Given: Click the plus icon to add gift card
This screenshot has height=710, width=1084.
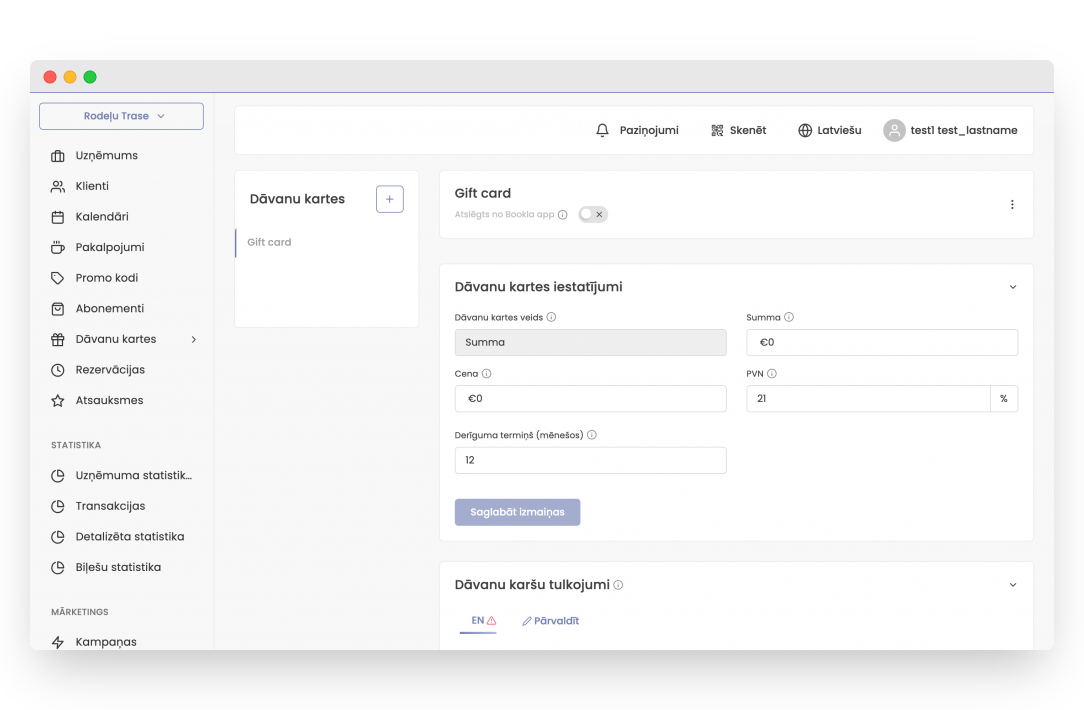Looking at the screenshot, I should tap(389, 199).
